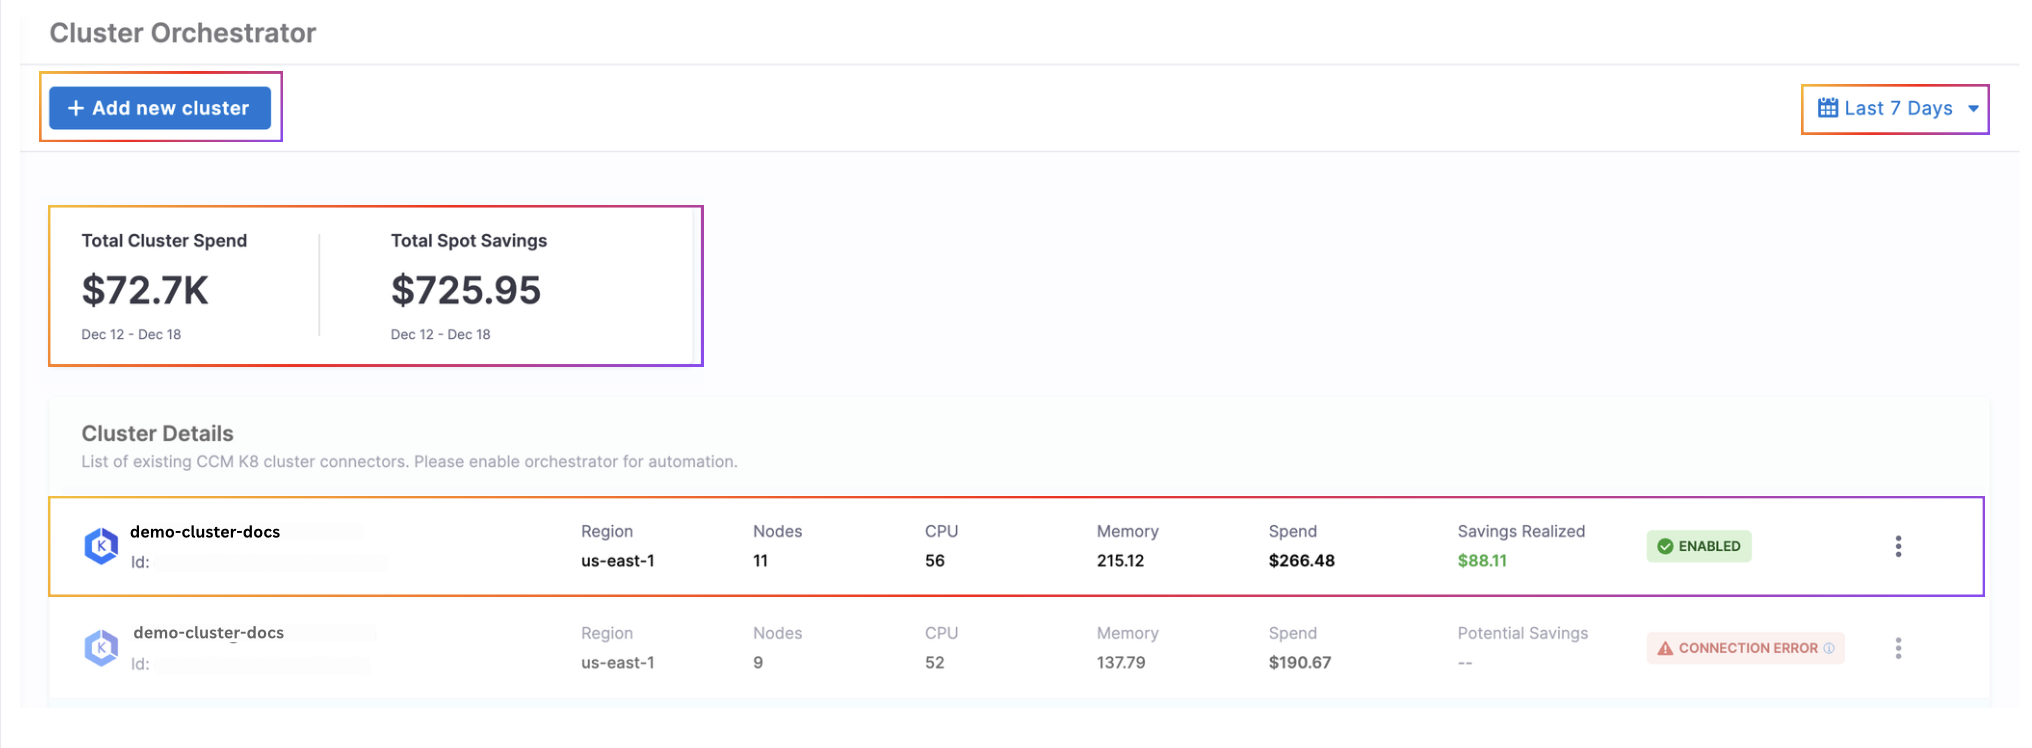The width and height of the screenshot is (2032, 748).
Task: Select the Total Cluster Spend $72.7K card
Action: (165, 288)
